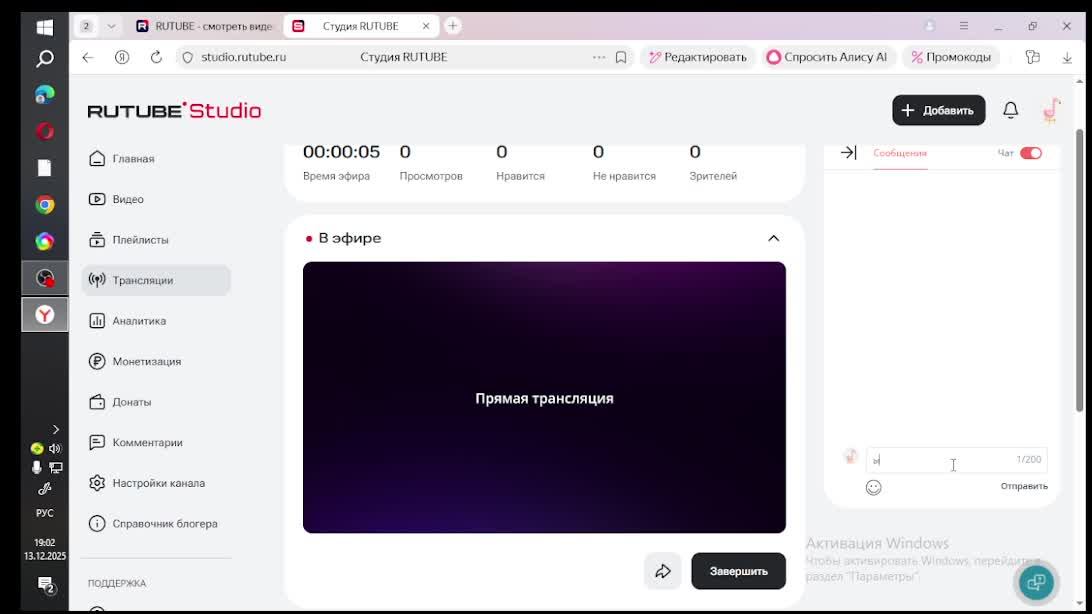Expand hidden system tray icons chevron
The image size is (1092, 614).
point(56,430)
